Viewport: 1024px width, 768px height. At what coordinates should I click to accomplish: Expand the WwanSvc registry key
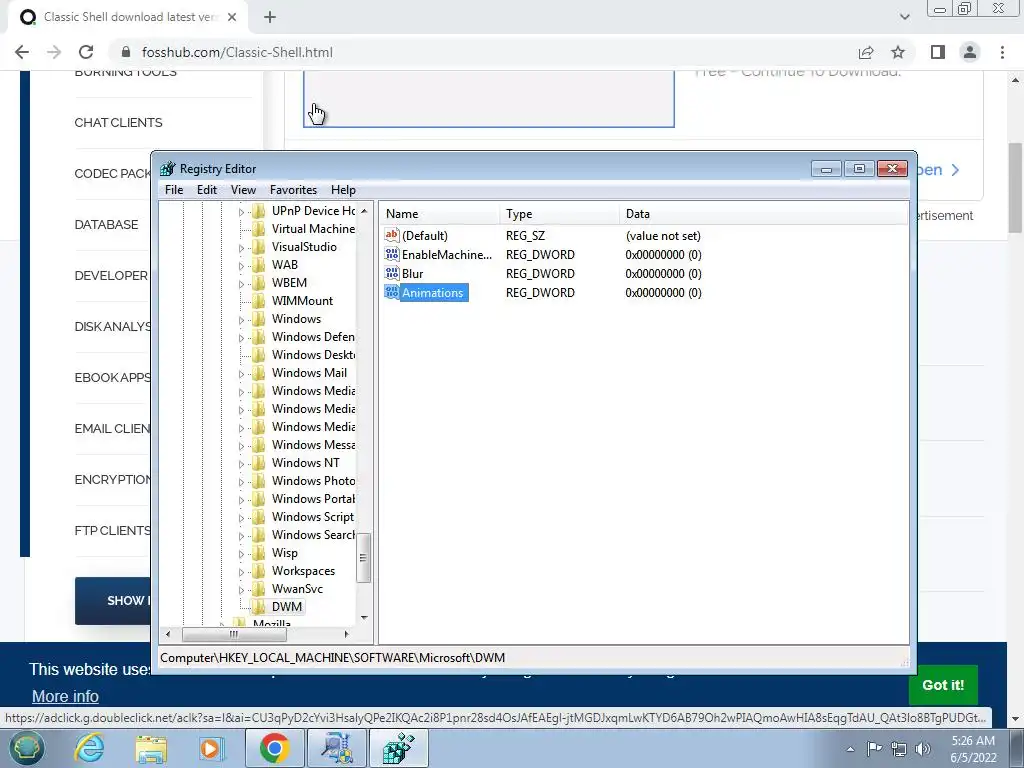coord(241,590)
